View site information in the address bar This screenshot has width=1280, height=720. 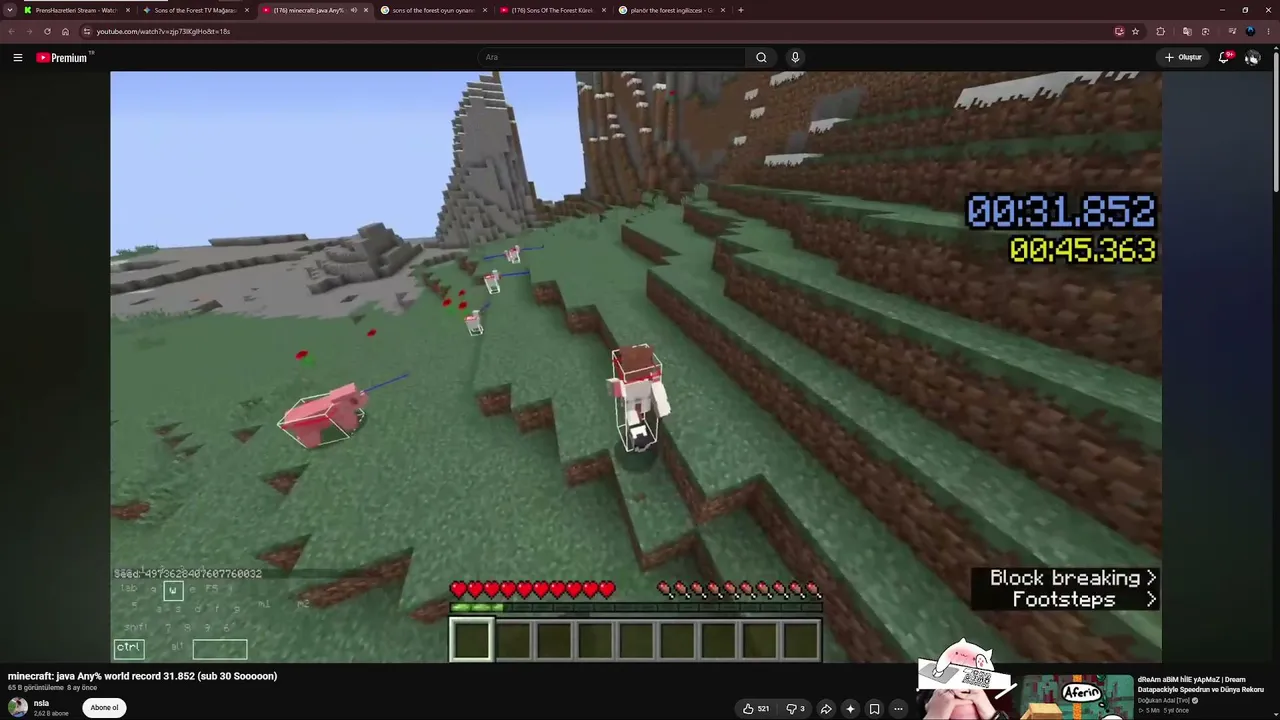[87, 31]
